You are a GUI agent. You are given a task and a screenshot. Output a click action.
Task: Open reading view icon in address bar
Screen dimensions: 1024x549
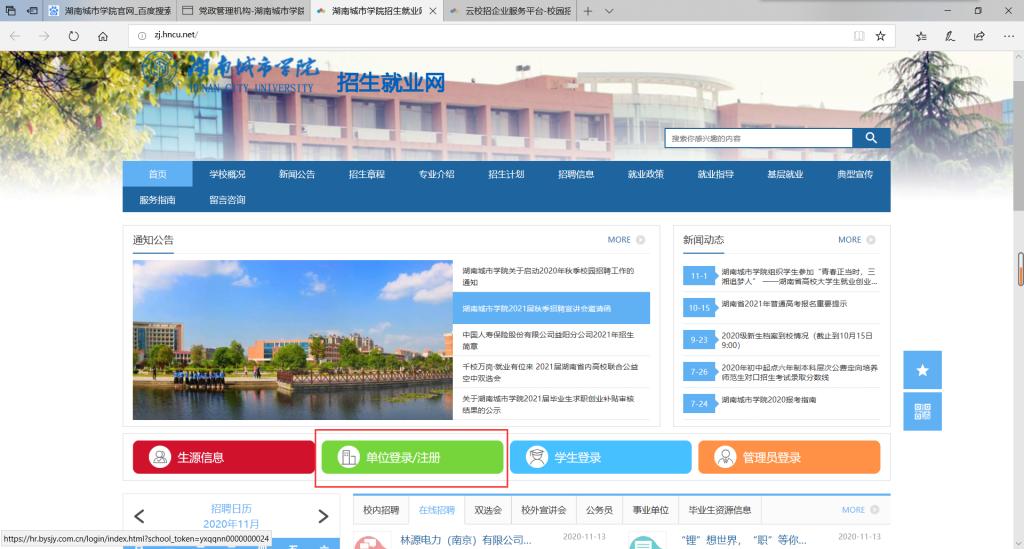pos(858,35)
